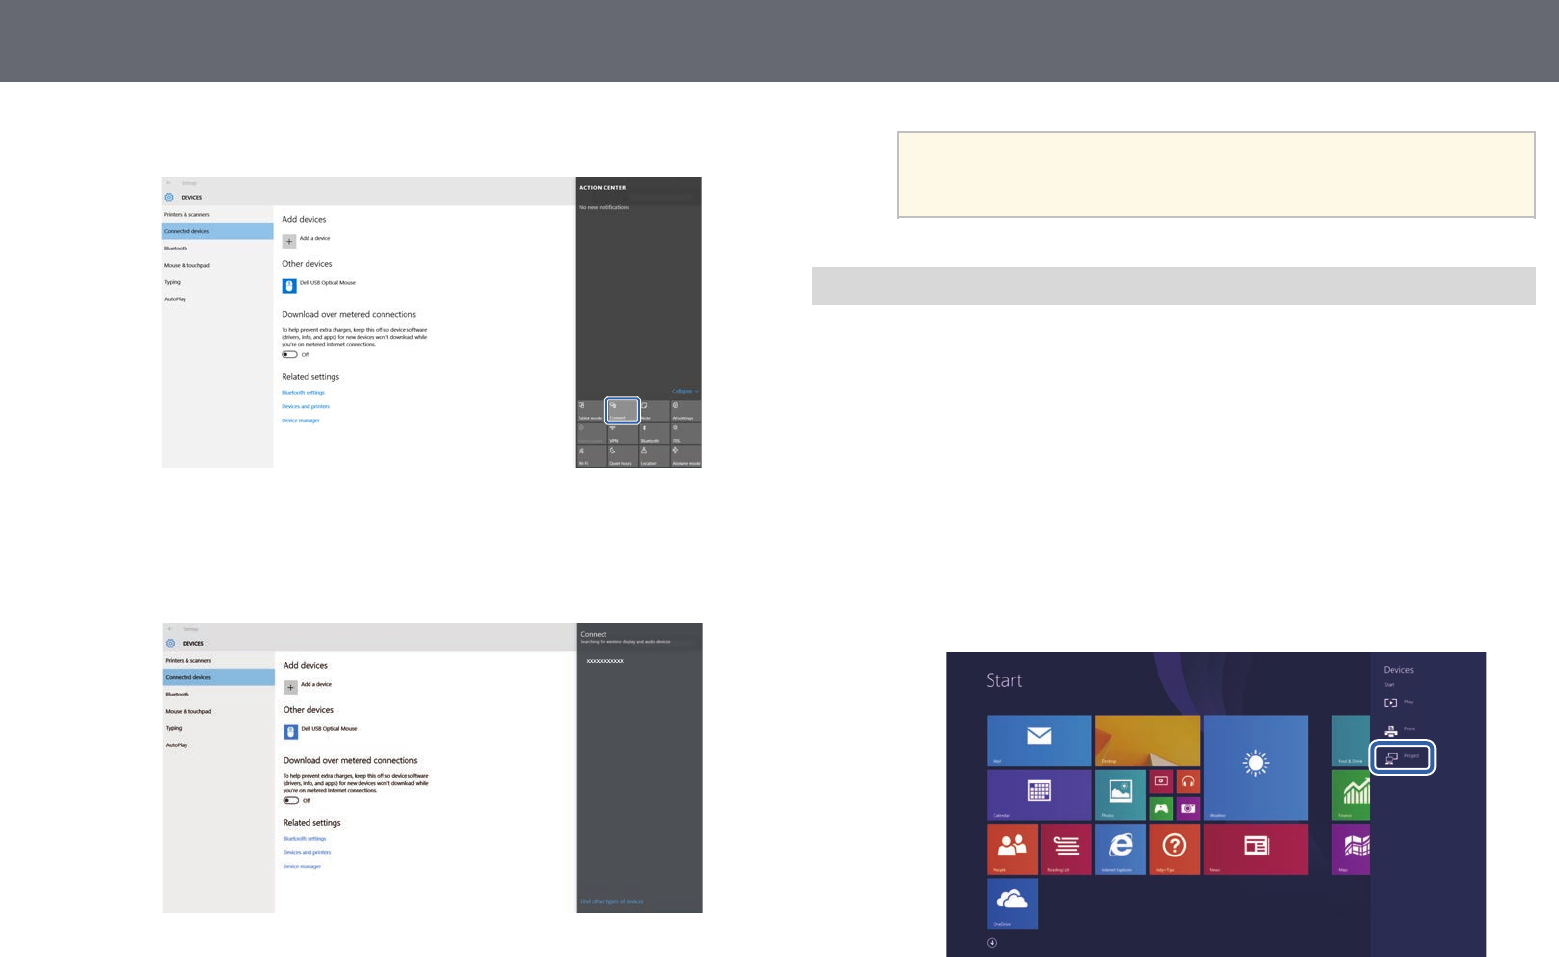Collapse the Action Center quick actions

(684, 391)
